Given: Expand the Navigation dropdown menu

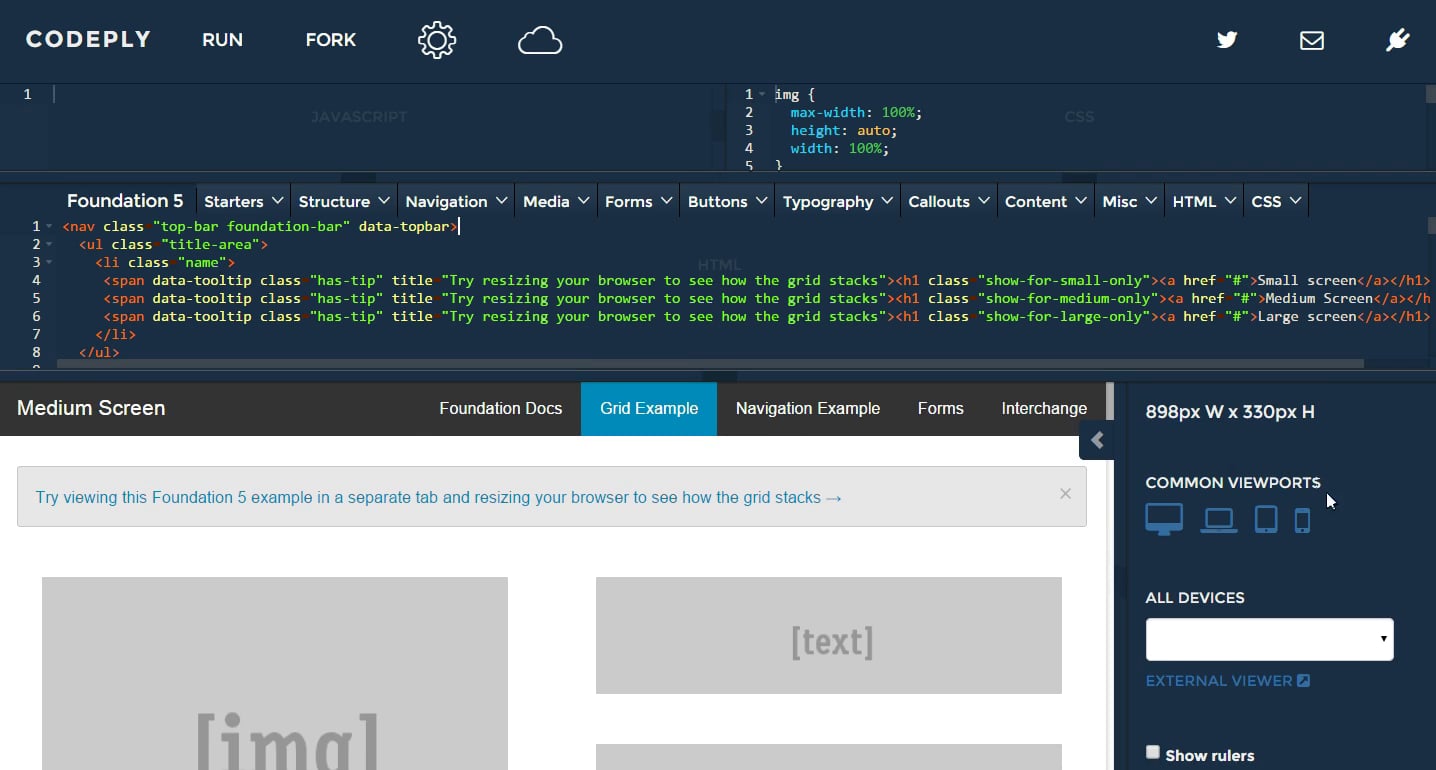Looking at the screenshot, I should pyautogui.click(x=456, y=201).
